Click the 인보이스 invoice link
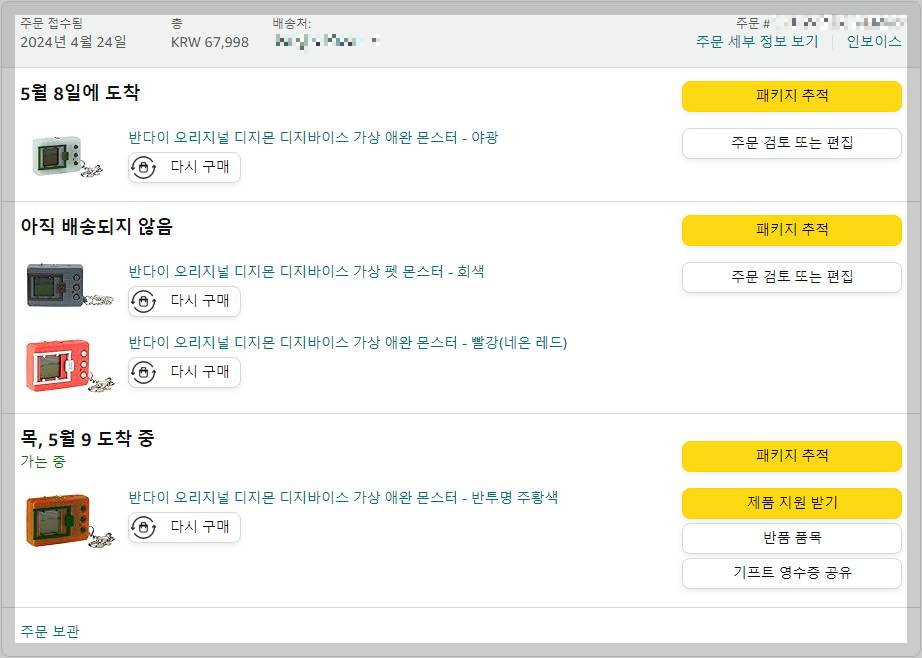The image size is (922, 658). (877, 41)
